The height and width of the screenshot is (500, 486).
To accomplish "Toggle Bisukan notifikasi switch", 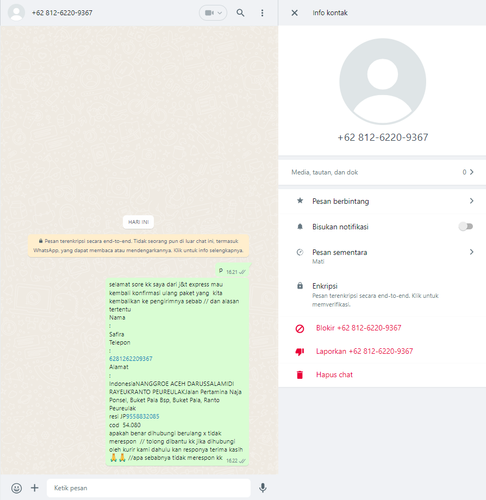I will (466, 227).
